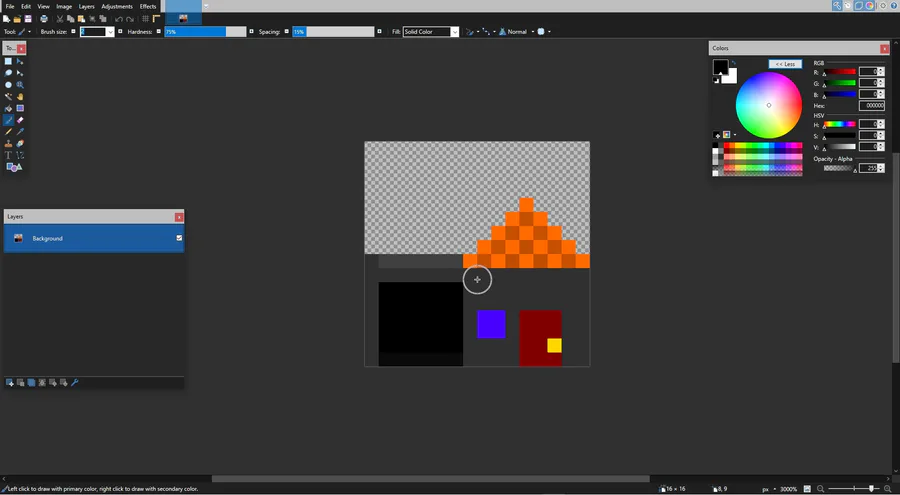
Task: Toggle the rulers icon
Action: [156, 19]
